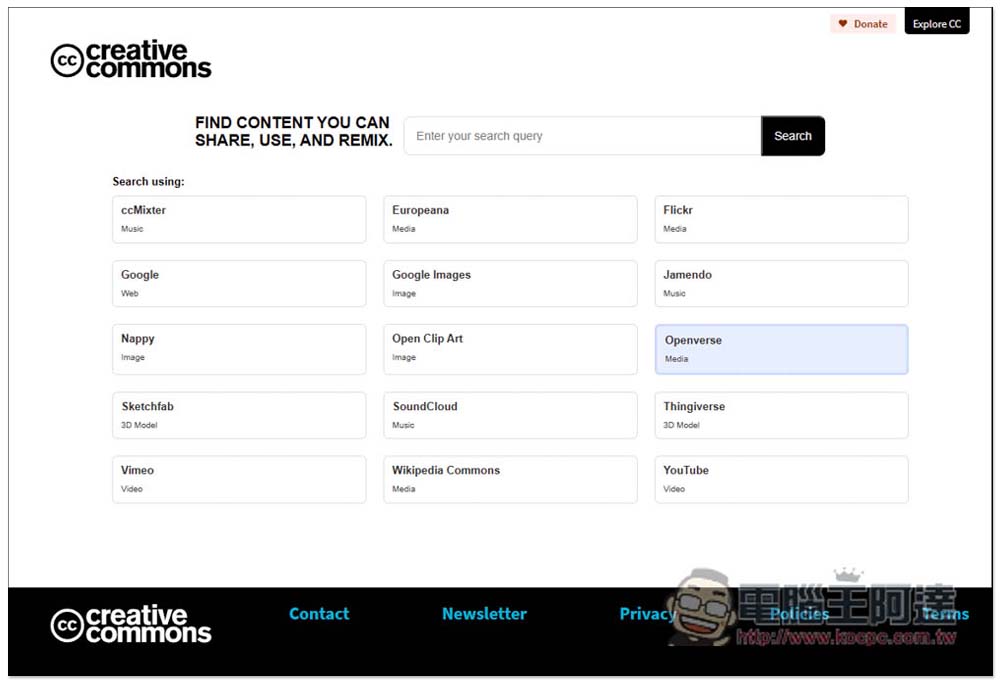Select Jamendo music search option
The height and width of the screenshot is (684, 1000).
coord(781,283)
